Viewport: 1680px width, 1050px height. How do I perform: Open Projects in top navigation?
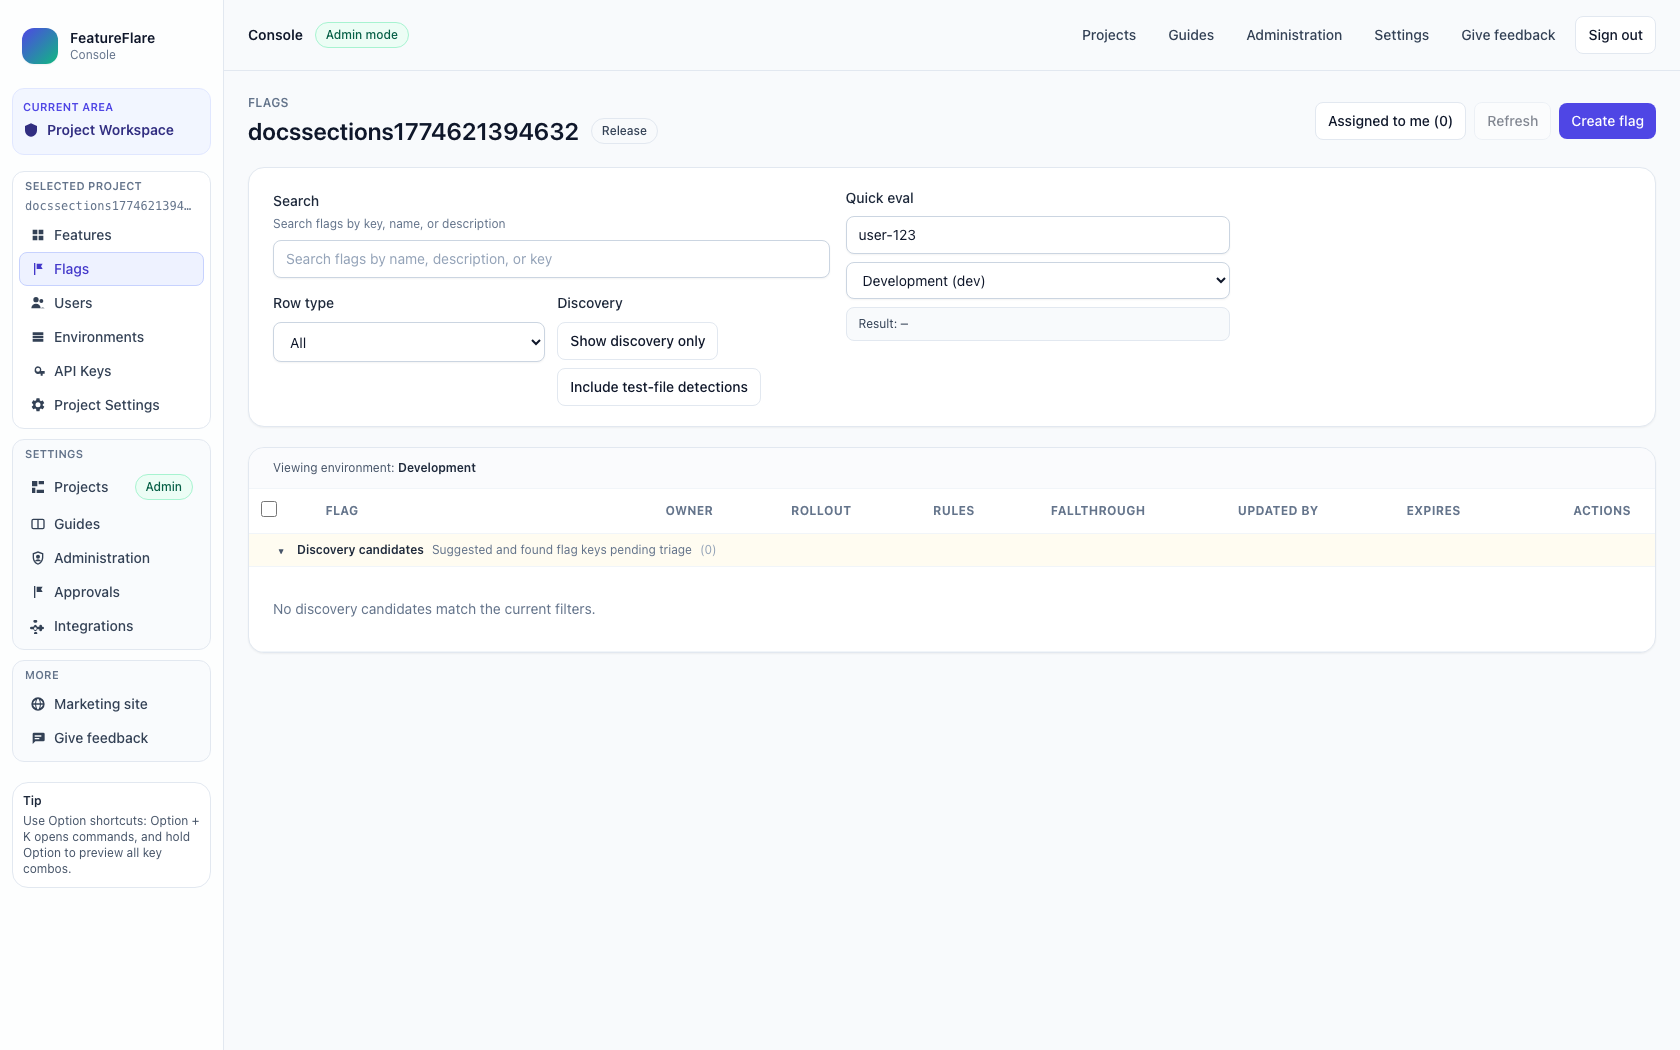(x=1109, y=35)
